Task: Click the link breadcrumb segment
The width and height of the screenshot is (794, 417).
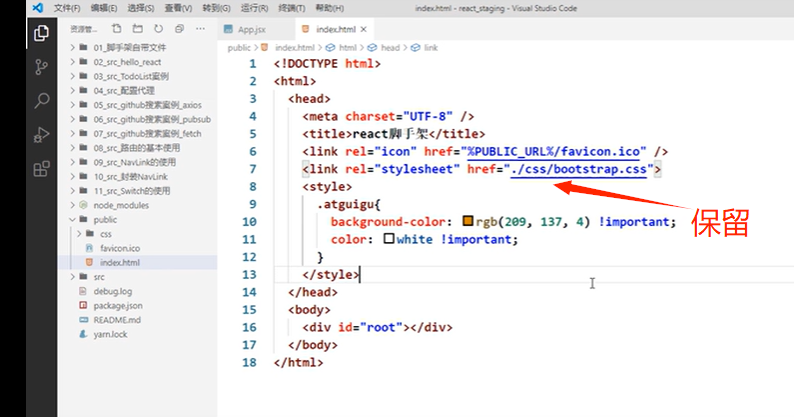Action: point(431,48)
